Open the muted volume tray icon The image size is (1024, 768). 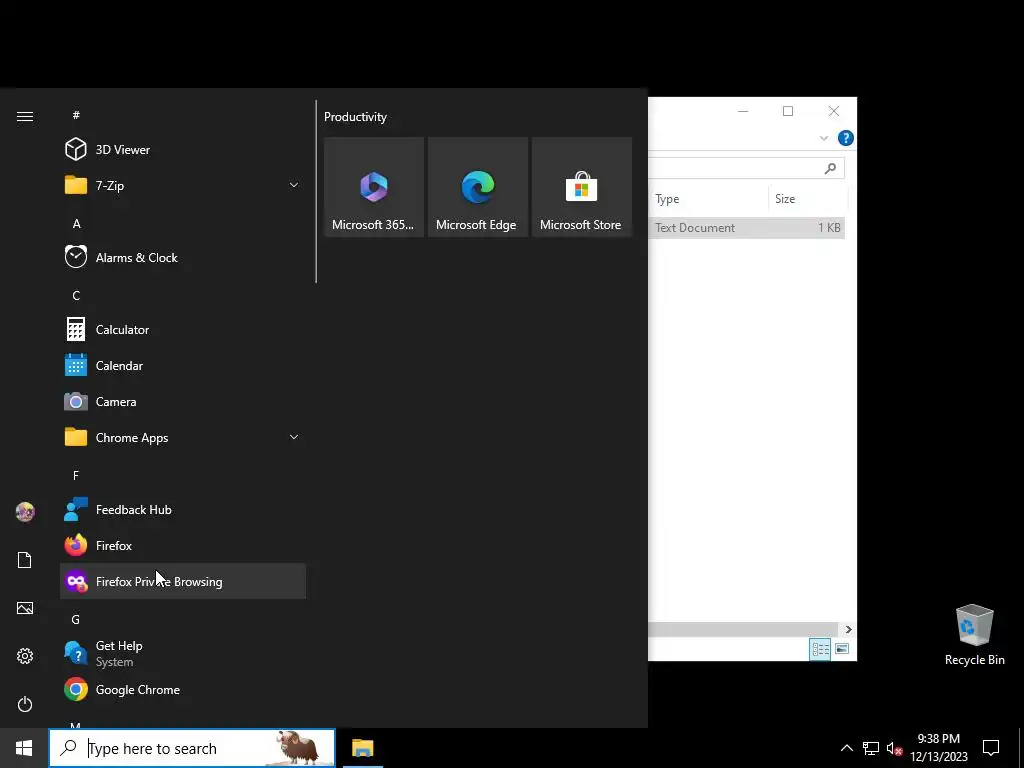[x=894, y=748]
